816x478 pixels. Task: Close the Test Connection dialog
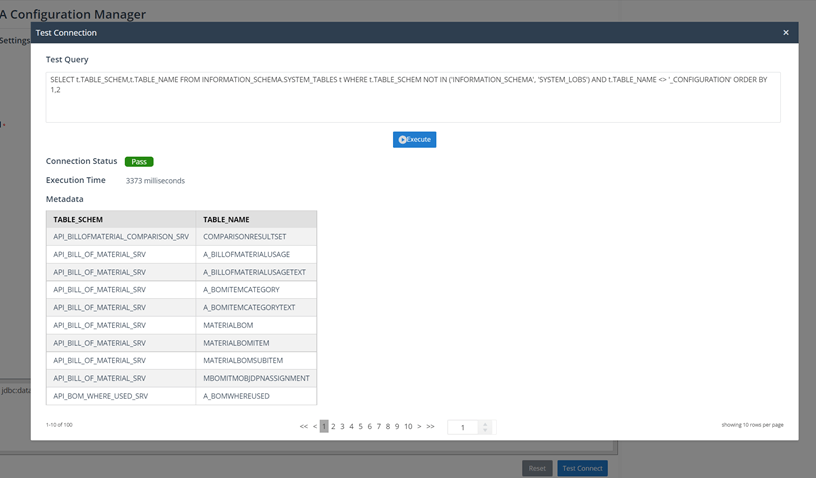click(786, 33)
